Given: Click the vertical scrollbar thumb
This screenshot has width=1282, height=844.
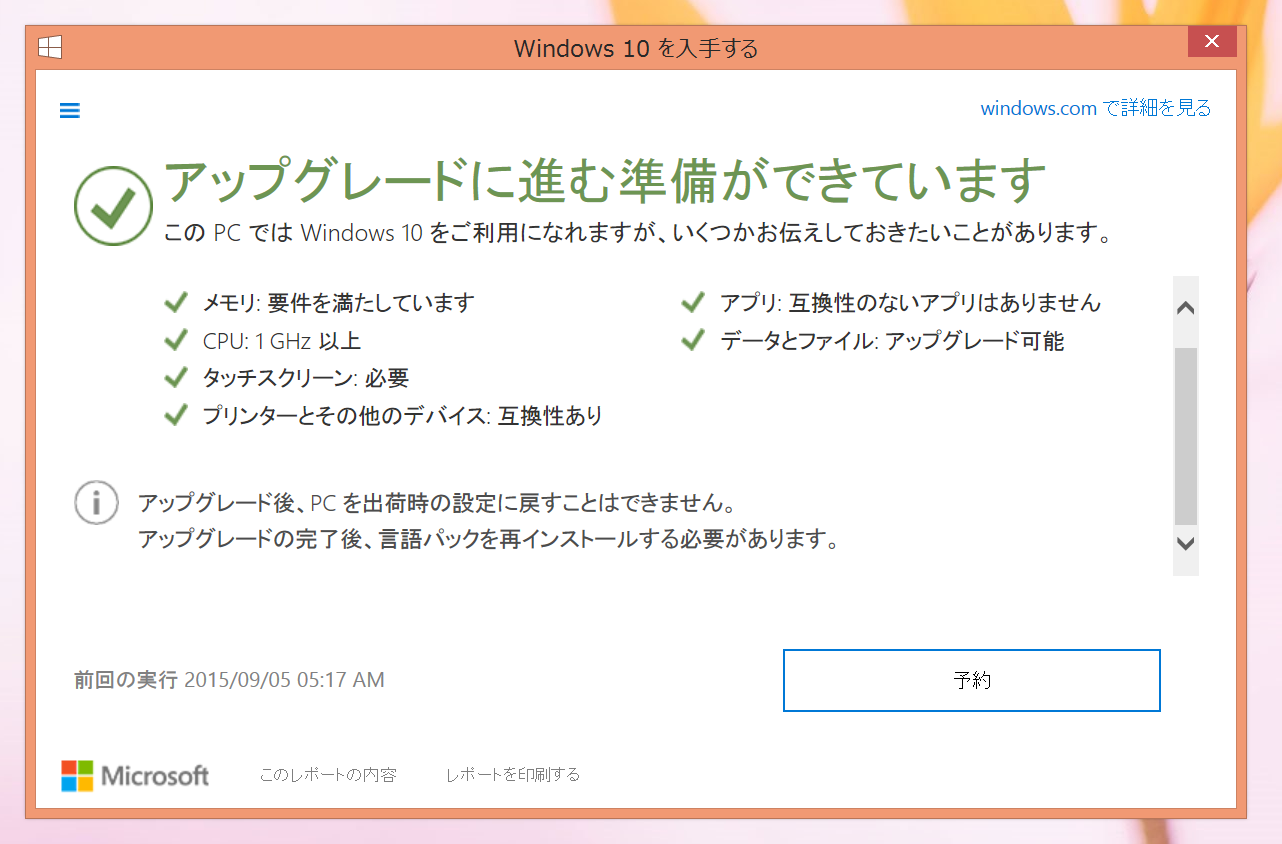Looking at the screenshot, I should pyautogui.click(x=1186, y=436).
